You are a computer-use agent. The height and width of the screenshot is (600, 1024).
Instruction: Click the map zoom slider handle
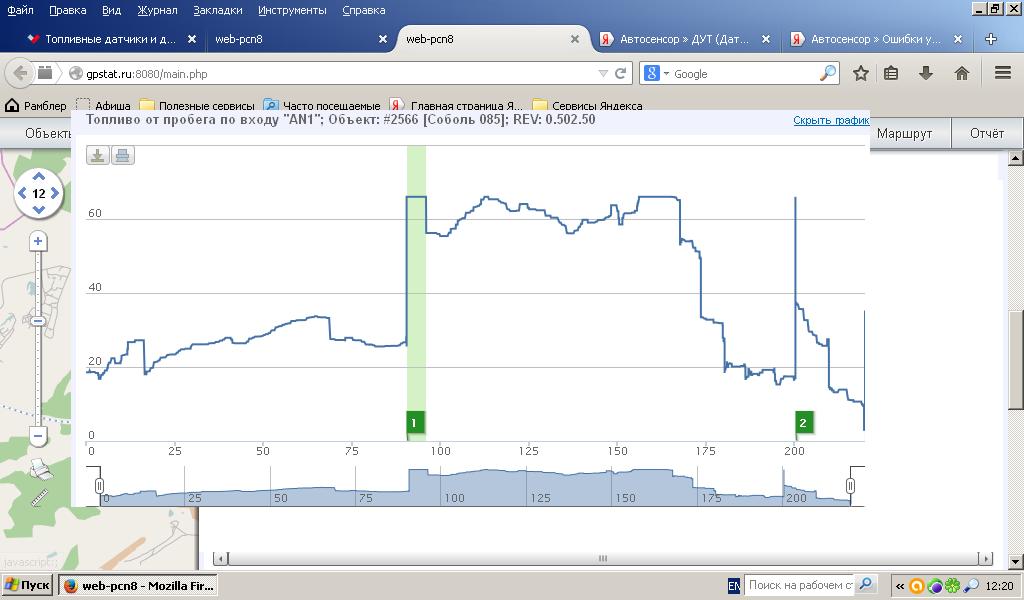pos(38,321)
